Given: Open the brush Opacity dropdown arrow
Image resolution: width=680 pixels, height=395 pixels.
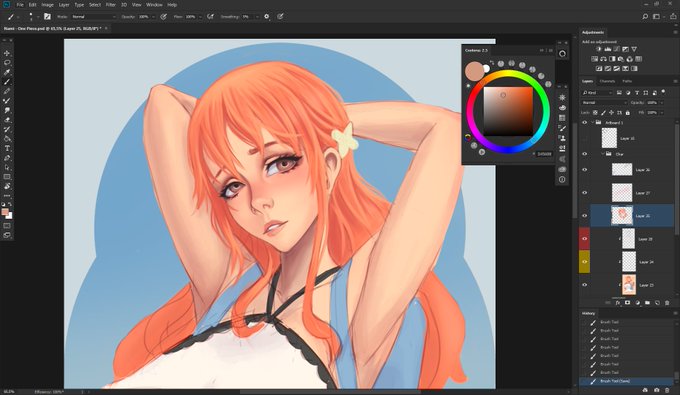Looking at the screenshot, I should click(153, 16).
